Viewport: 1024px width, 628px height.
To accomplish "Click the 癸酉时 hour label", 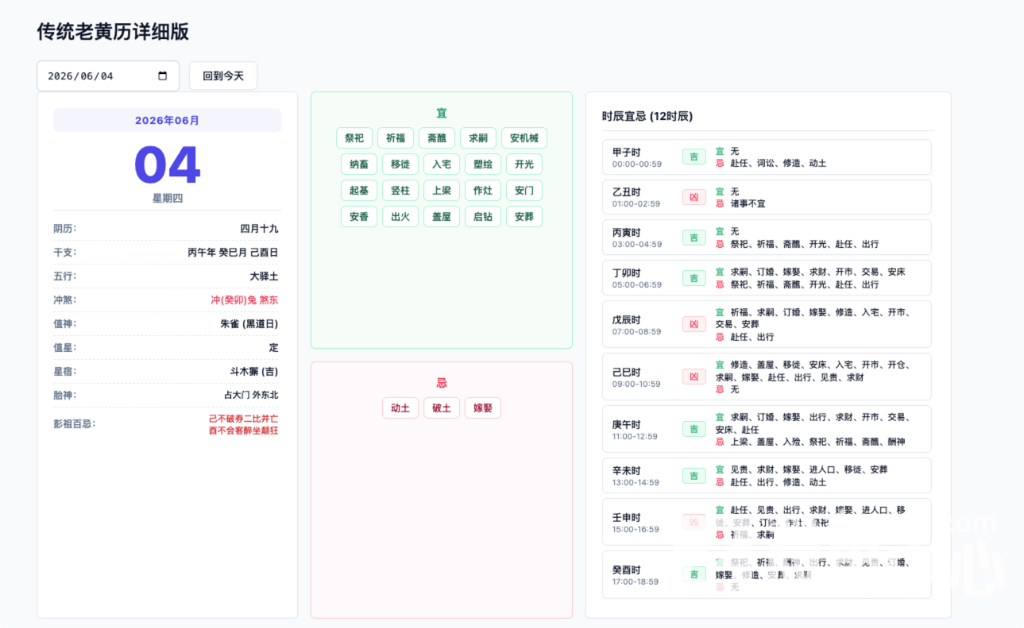I will [626, 570].
